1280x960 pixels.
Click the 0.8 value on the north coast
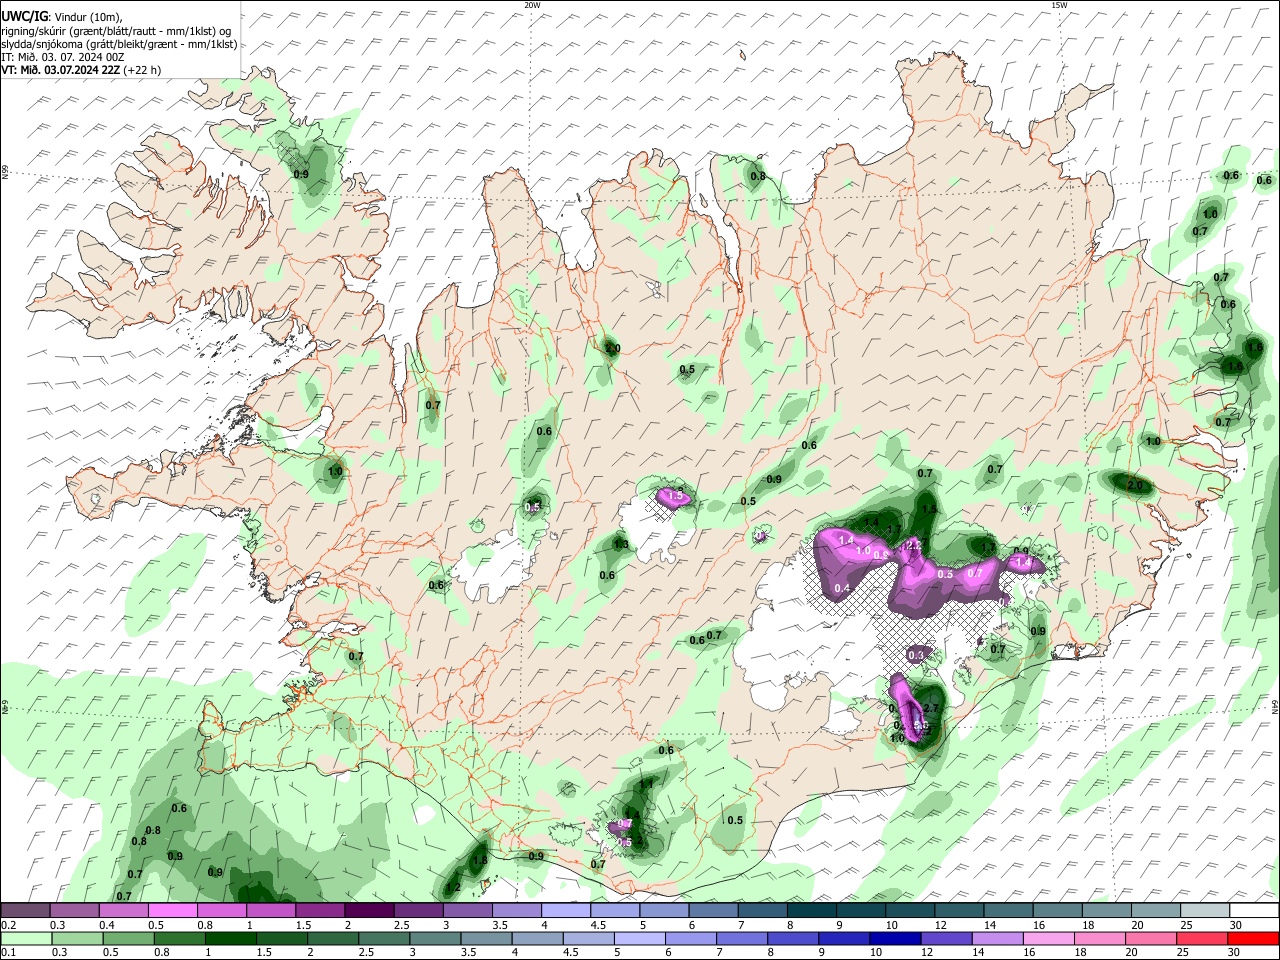tap(758, 177)
